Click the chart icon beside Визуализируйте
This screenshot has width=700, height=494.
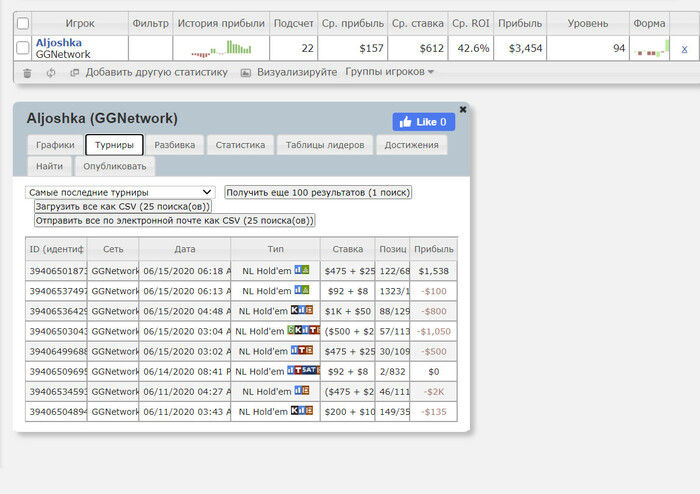246,73
